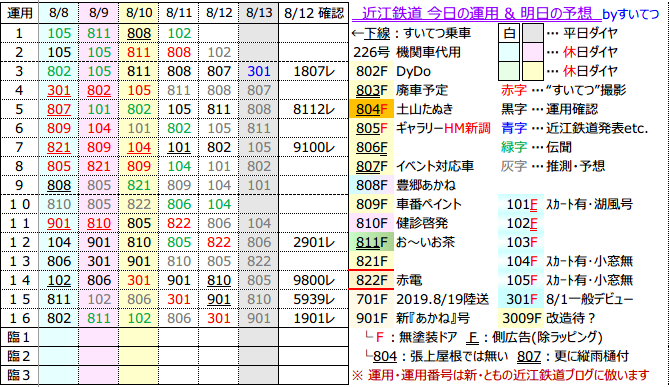Select the 808F 豊郷あかね entry
This screenshot has height=387, width=669.
[x=403, y=185]
